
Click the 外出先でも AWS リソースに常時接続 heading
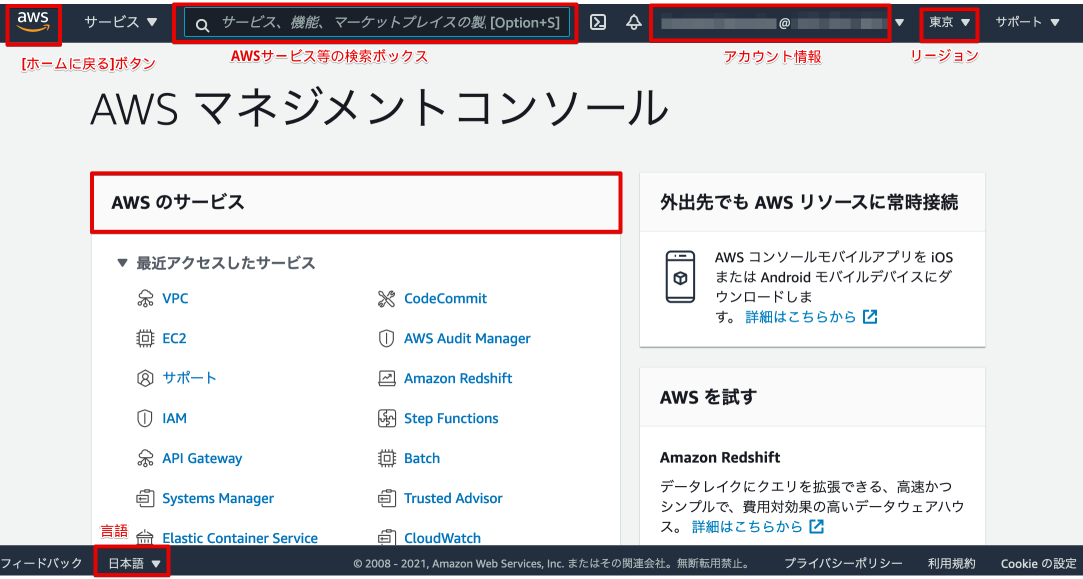tap(809, 202)
